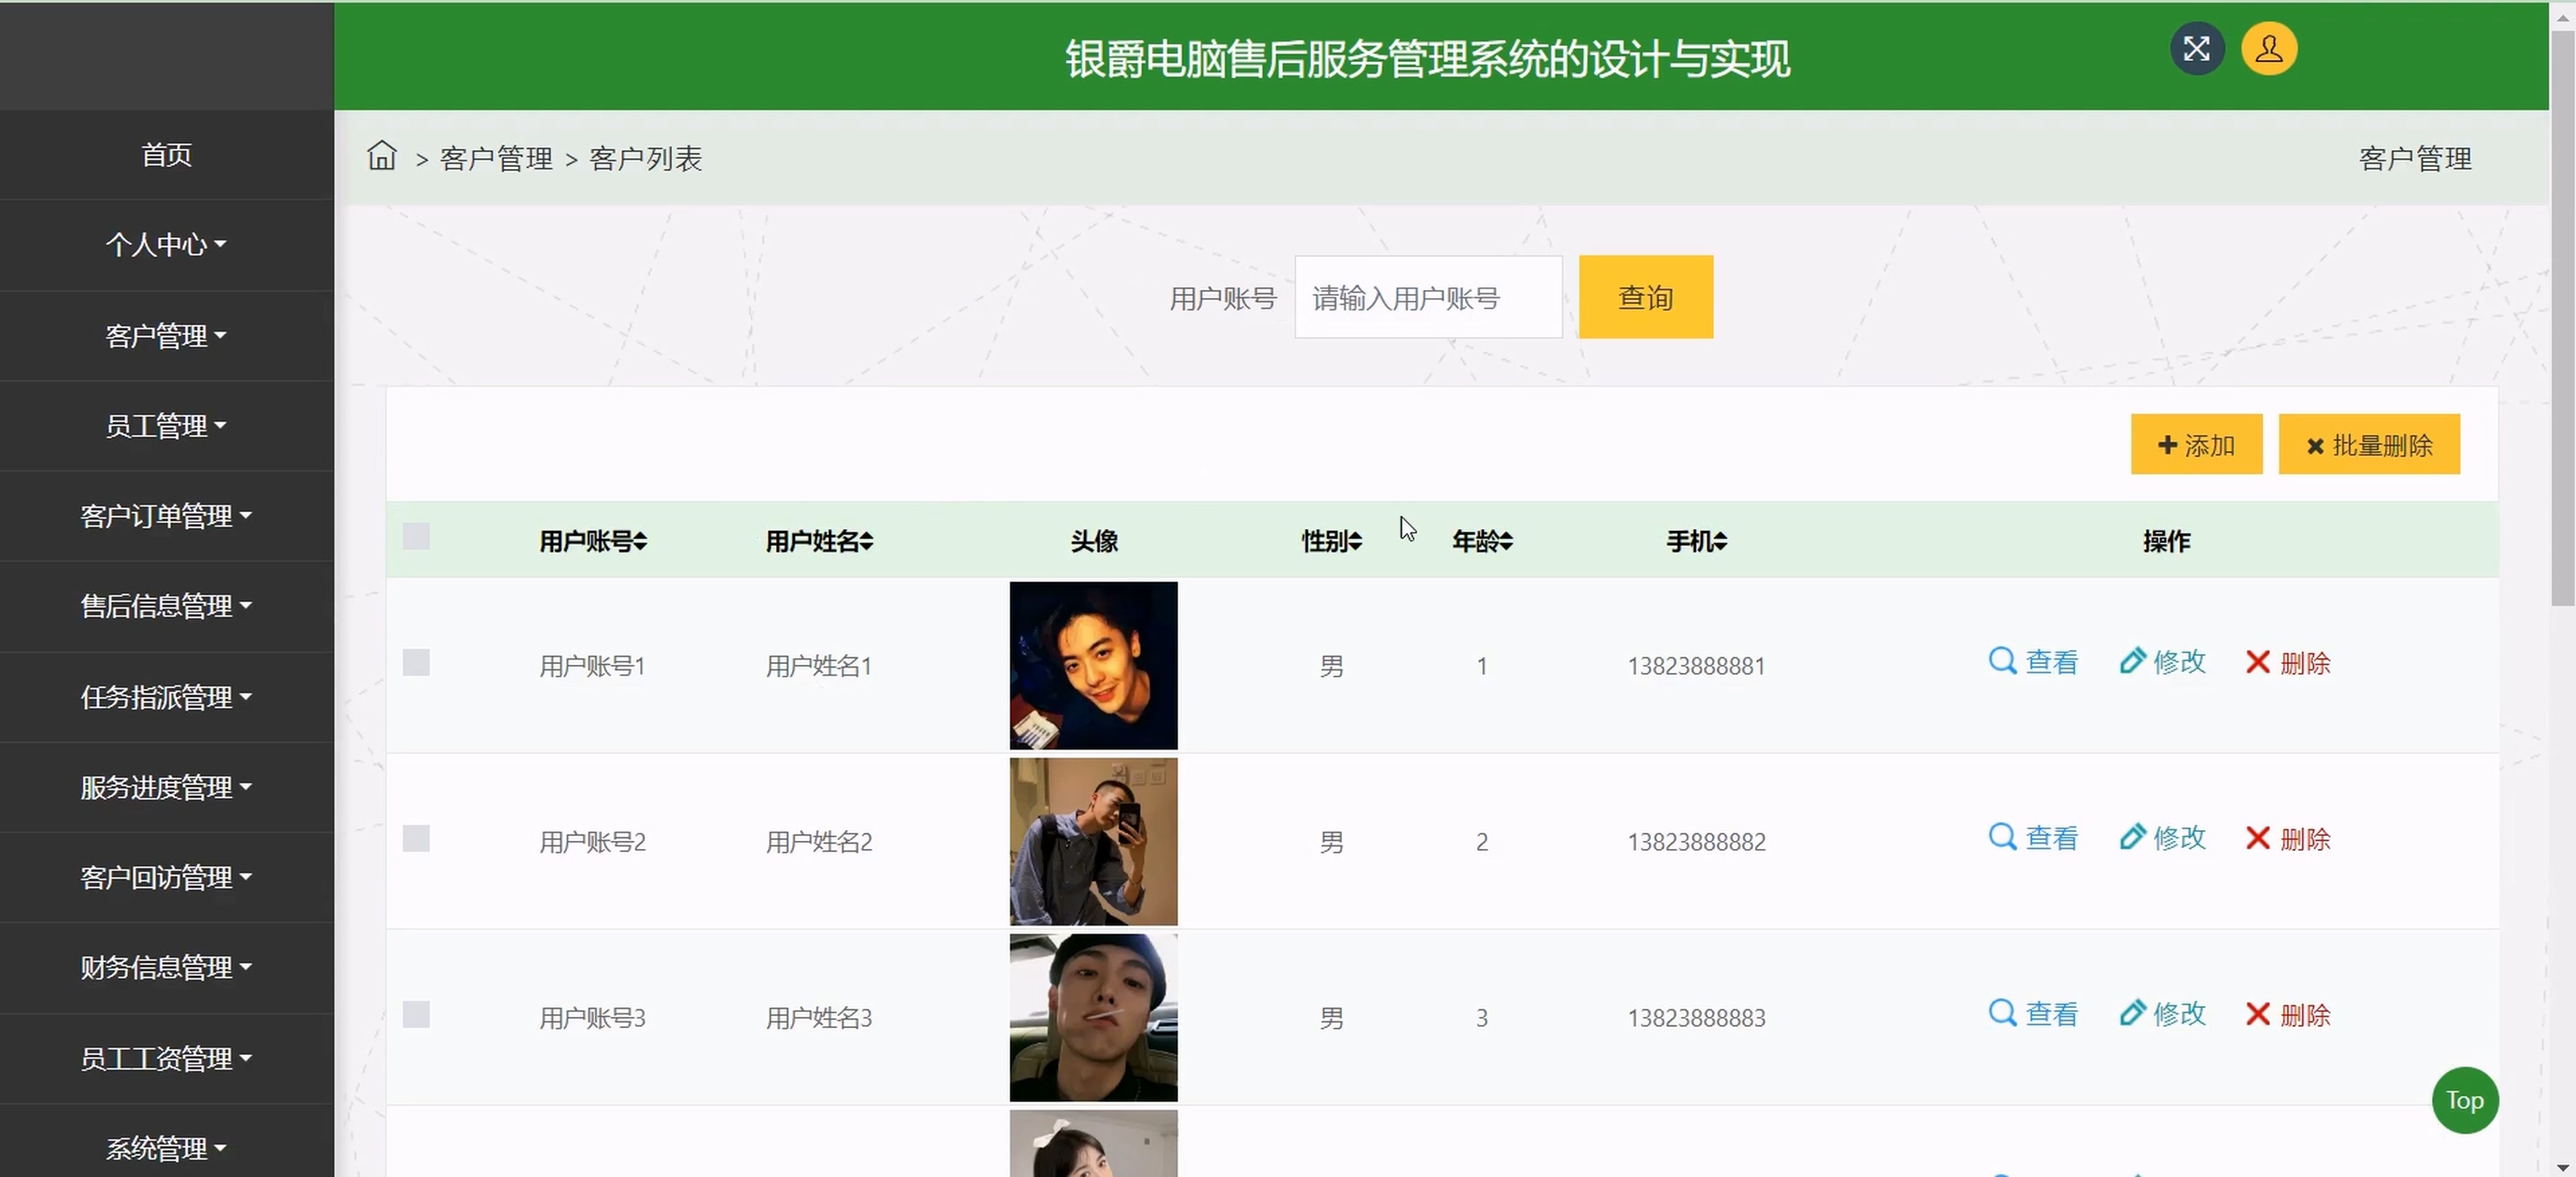The height and width of the screenshot is (1177, 2576).
Task: Check the box for 用户账号3 row
Action: coord(416,1015)
